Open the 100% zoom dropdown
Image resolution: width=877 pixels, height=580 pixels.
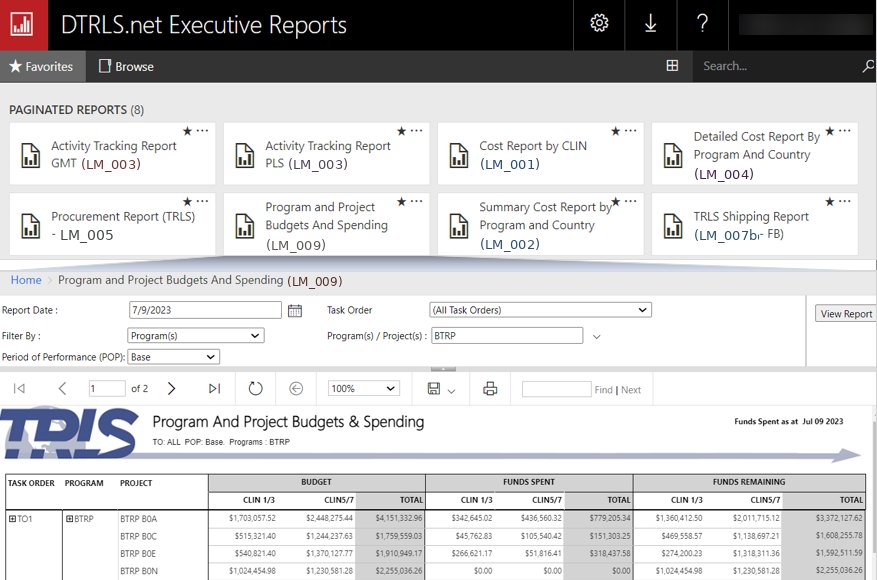click(x=364, y=388)
